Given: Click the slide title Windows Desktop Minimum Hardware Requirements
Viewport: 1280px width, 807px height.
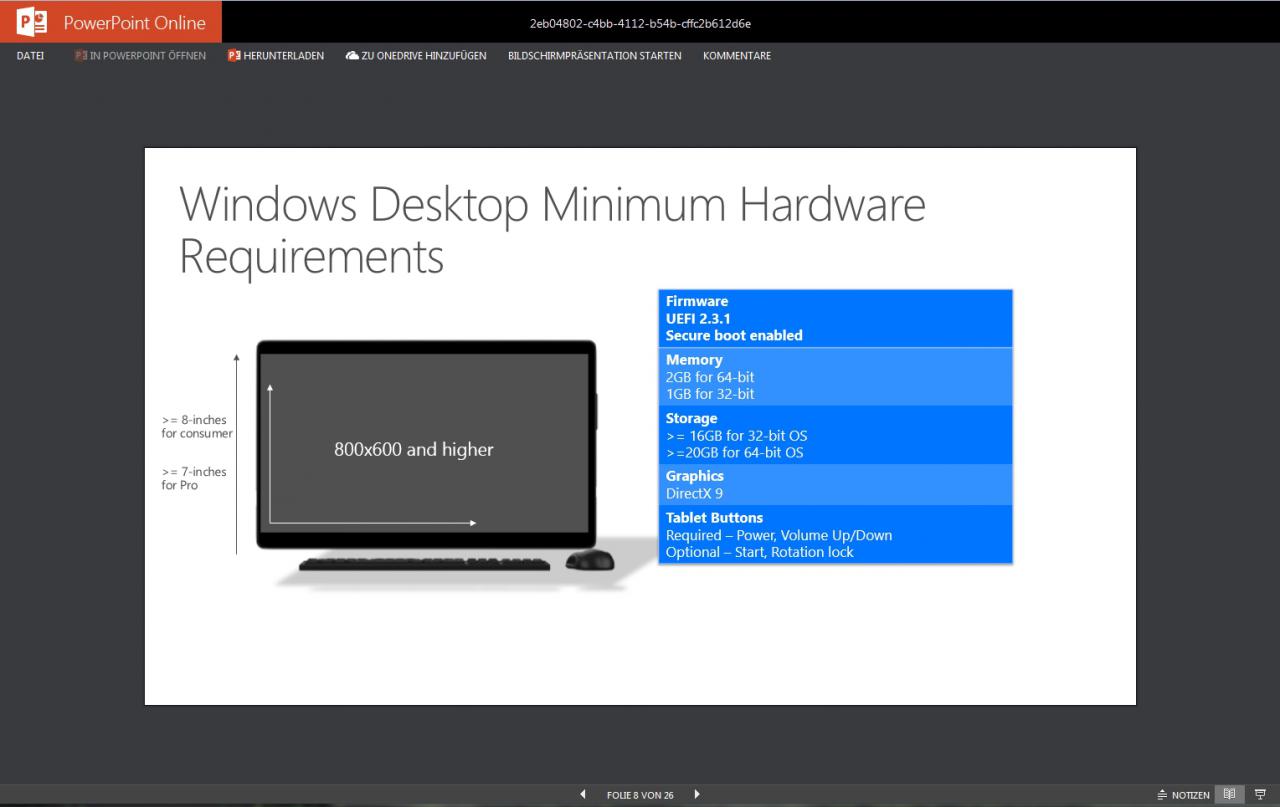Looking at the screenshot, I should click(x=552, y=231).
